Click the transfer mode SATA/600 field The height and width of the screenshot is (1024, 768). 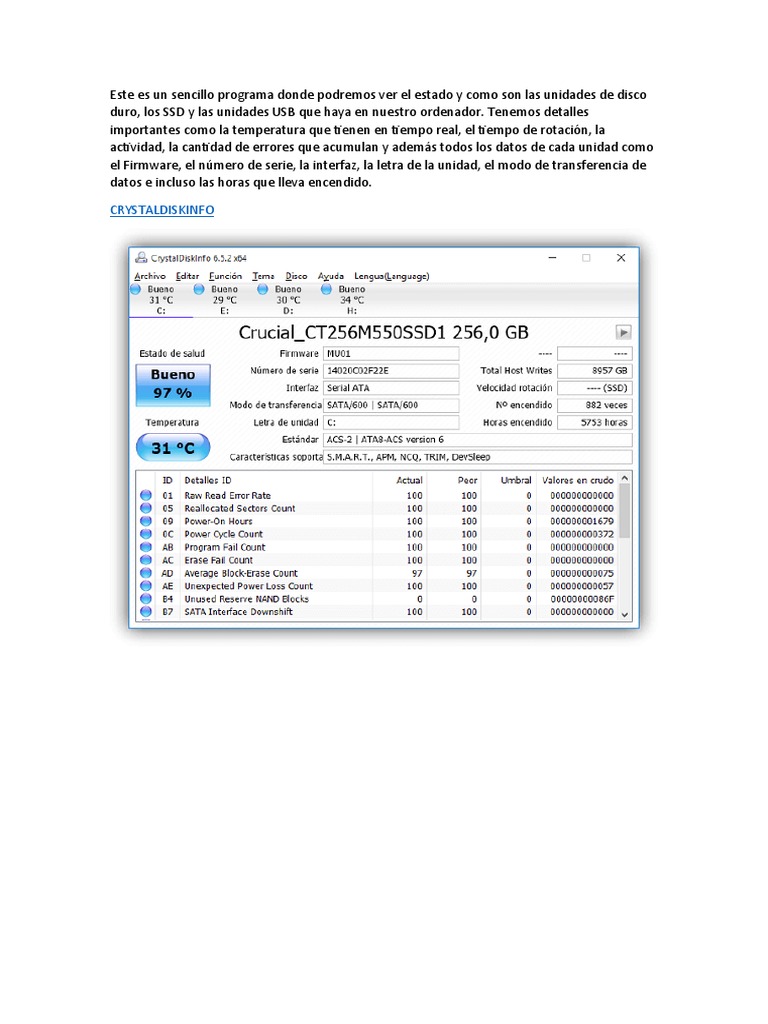(x=391, y=405)
